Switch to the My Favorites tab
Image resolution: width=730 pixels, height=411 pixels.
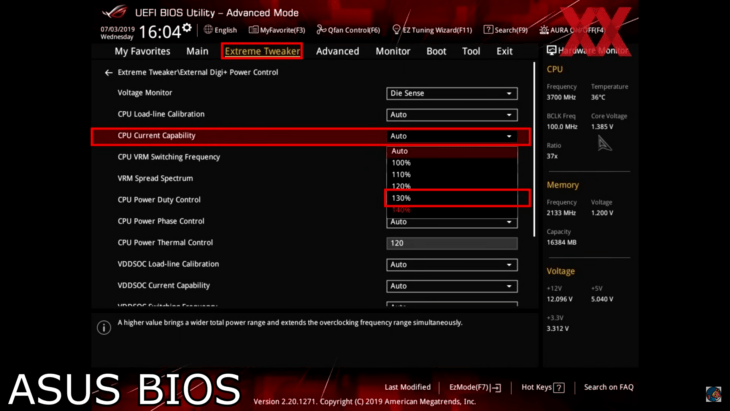coord(142,51)
